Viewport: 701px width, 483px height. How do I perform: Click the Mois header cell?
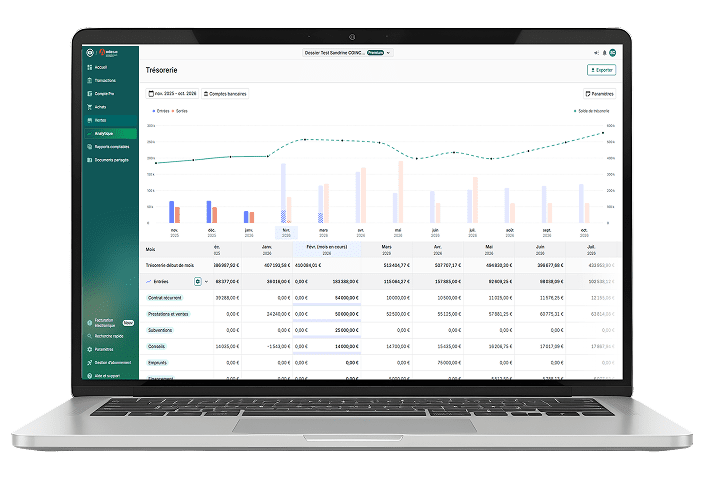177,250
